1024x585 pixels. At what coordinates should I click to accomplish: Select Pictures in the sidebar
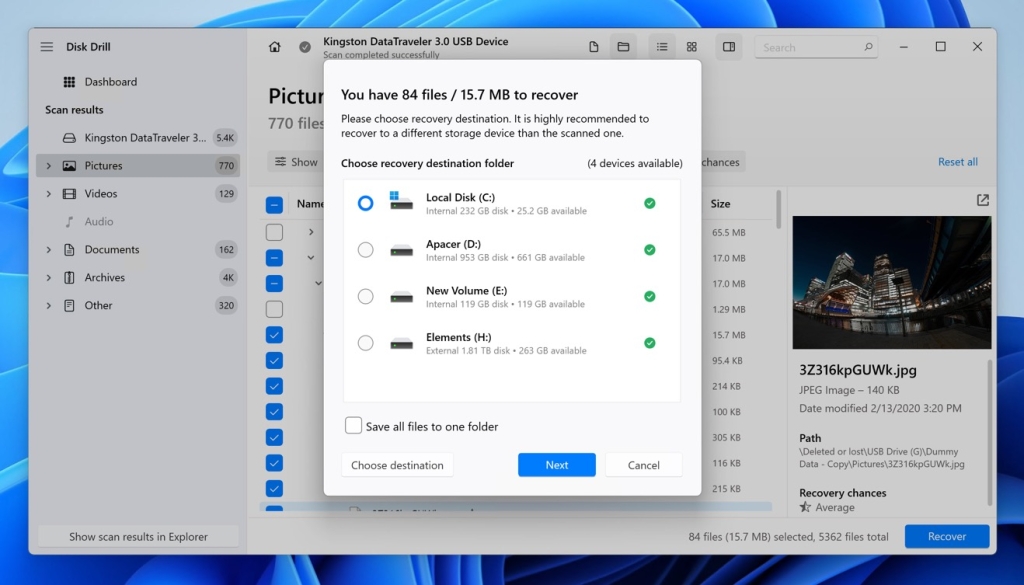138,166
